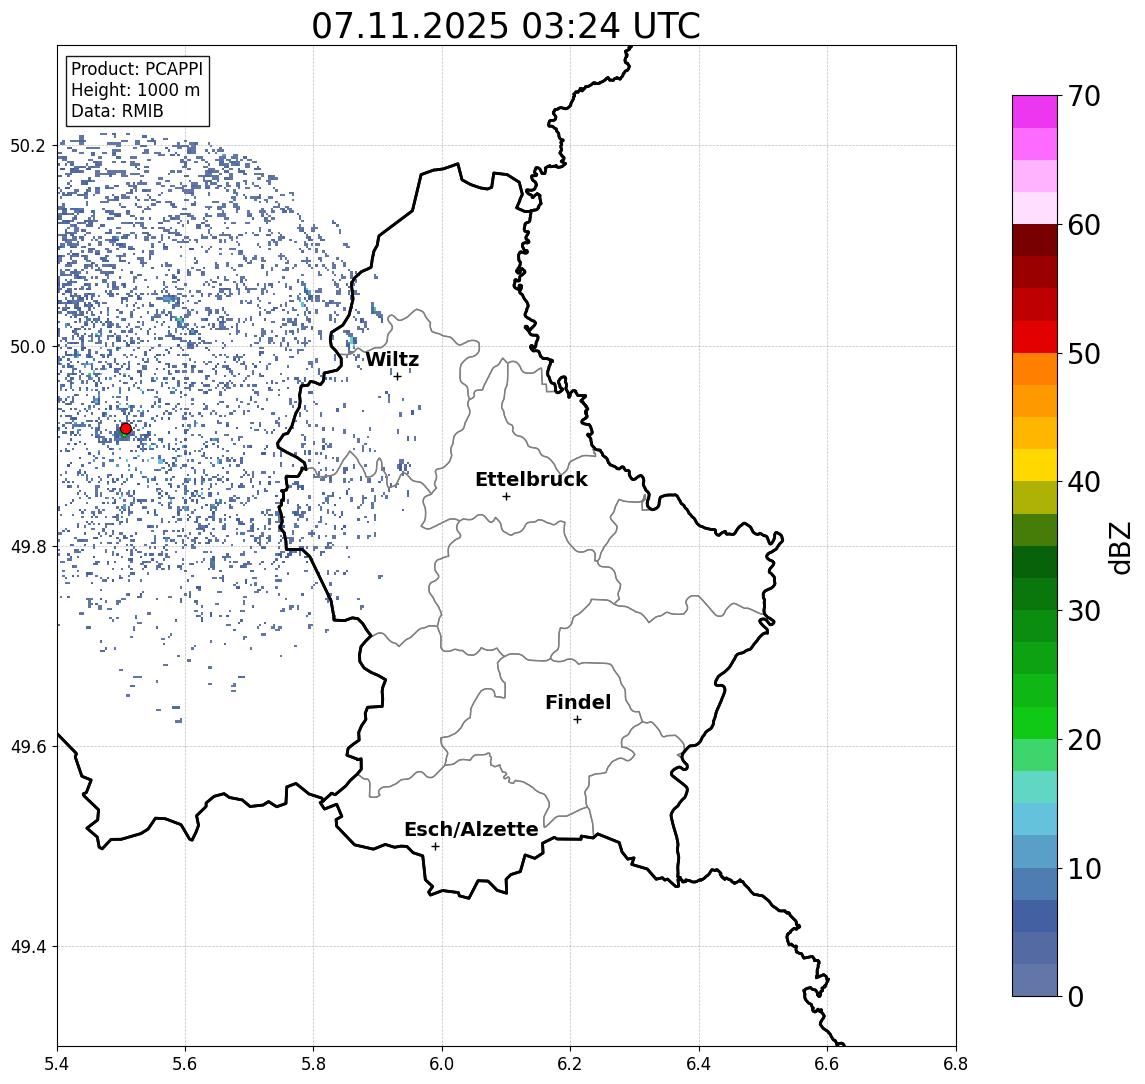Click the colorbar tick label 50

click(x=1084, y=354)
